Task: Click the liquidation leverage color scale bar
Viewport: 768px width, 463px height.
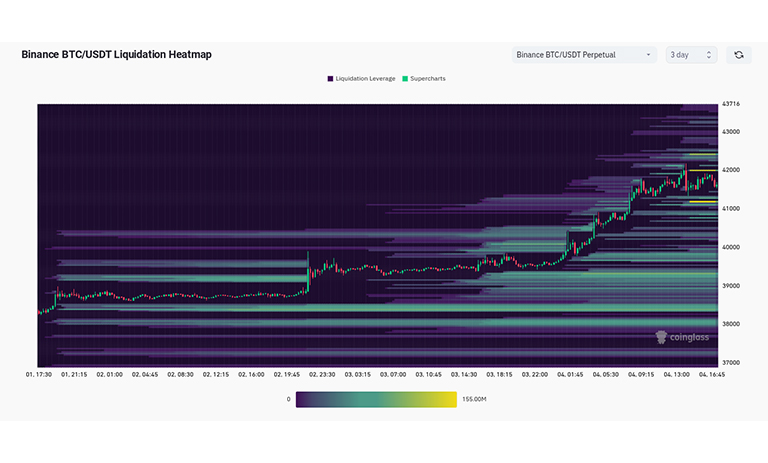Action: [376, 399]
